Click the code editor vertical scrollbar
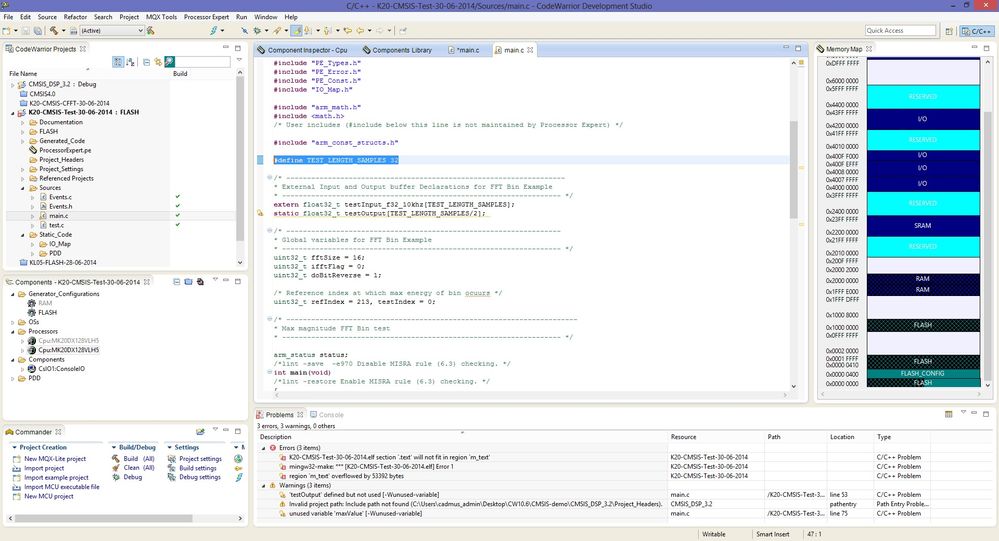999x541 pixels. click(793, 168)
